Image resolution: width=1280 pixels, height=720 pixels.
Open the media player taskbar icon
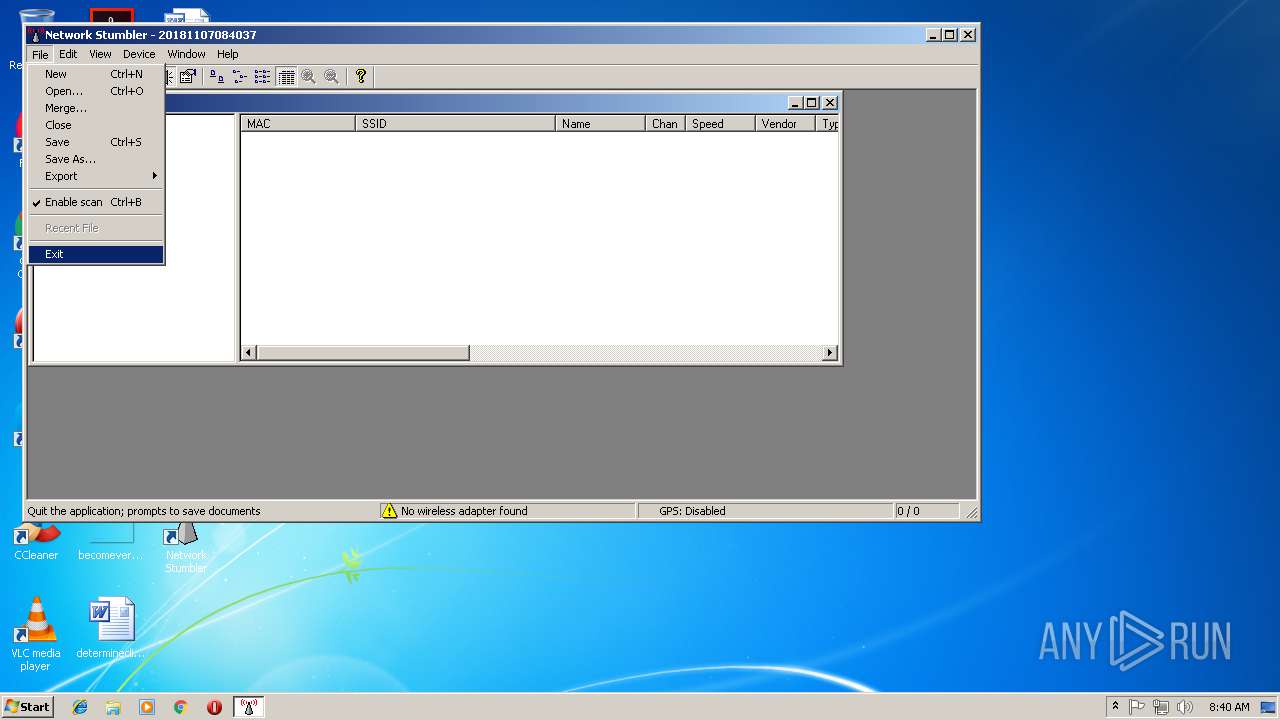[x=147, y=707]
